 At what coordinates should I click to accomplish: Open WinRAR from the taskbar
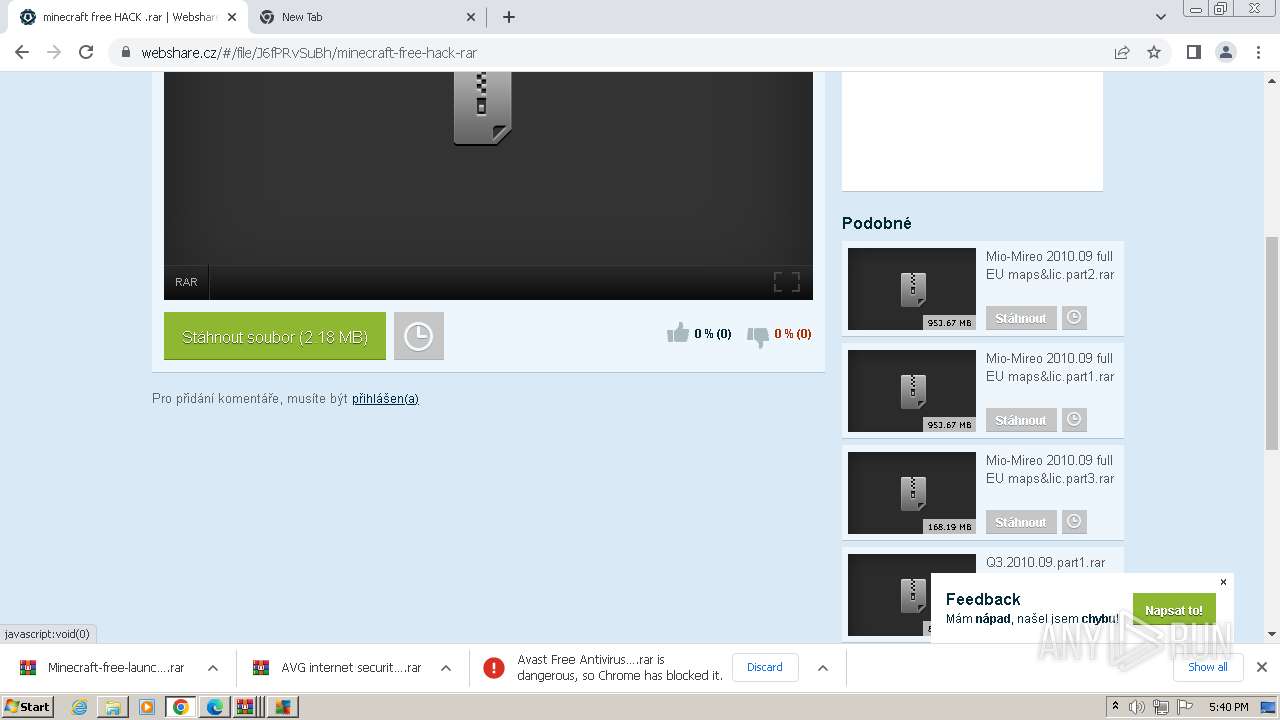245,707
